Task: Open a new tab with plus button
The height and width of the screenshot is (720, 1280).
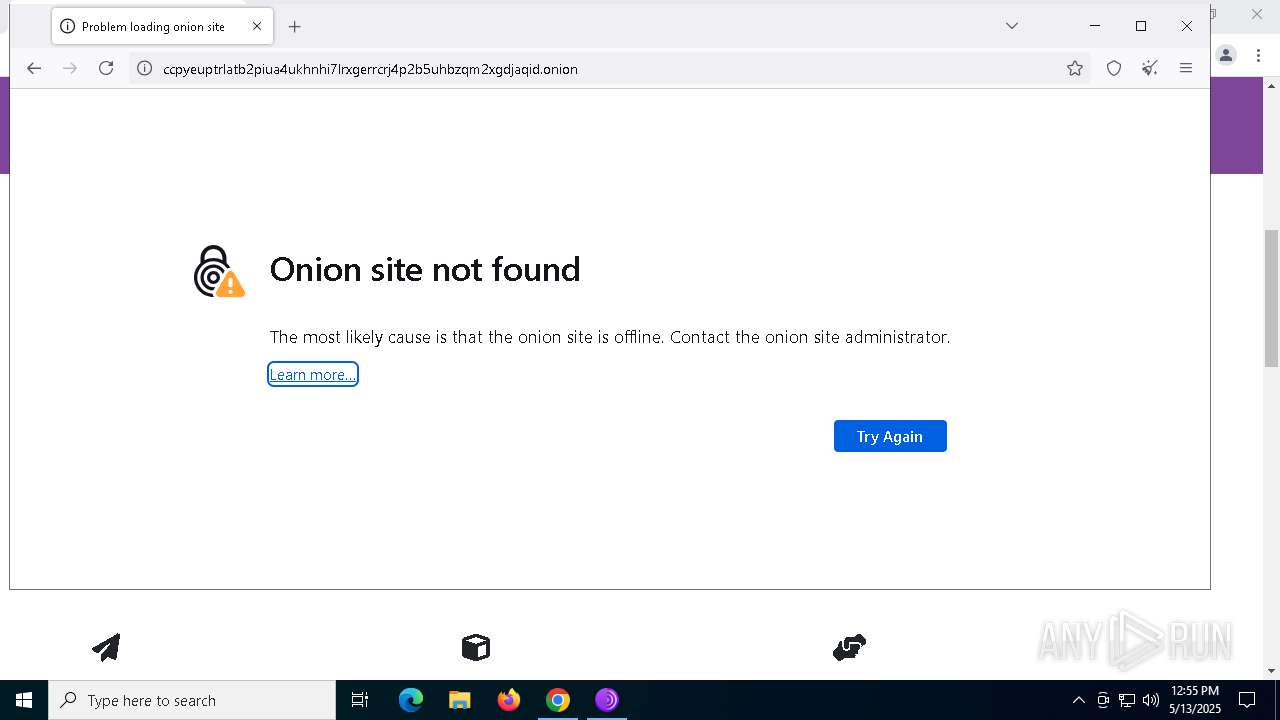Action: (x=294, y=27)
